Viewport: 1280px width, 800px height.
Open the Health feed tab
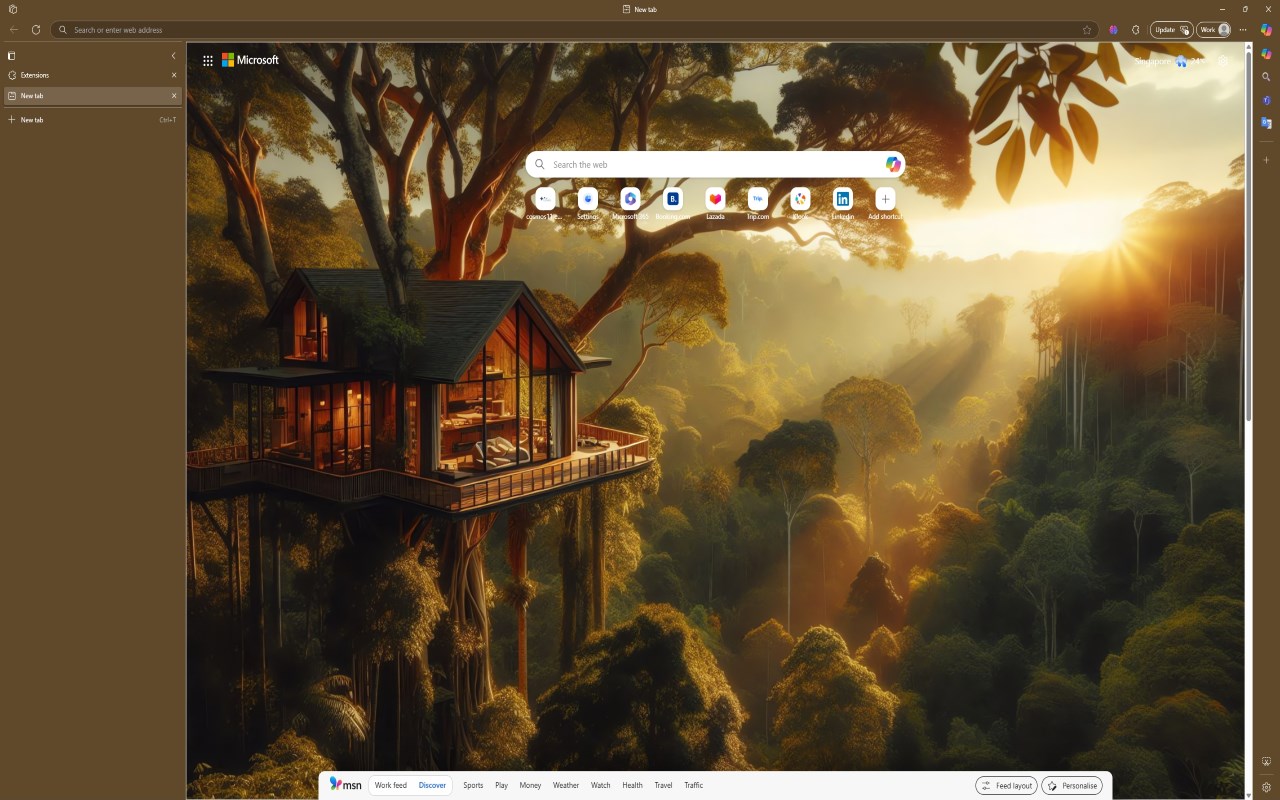click(x=632, y=785)
